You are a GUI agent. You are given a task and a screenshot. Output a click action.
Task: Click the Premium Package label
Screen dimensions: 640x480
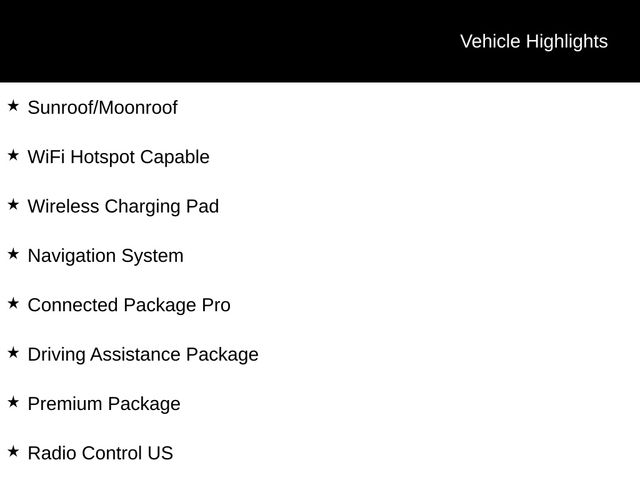pyautogui.click(x=104, y=404)
